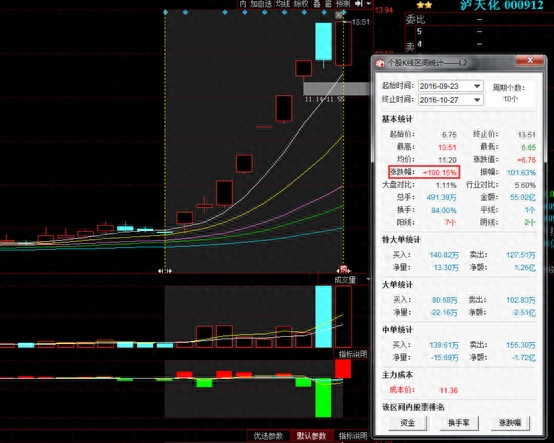Rank by 换手率 button
Image resolution: width=554 pixels, height=443 pixels.
pyautogui.click(x=459, y=423)
